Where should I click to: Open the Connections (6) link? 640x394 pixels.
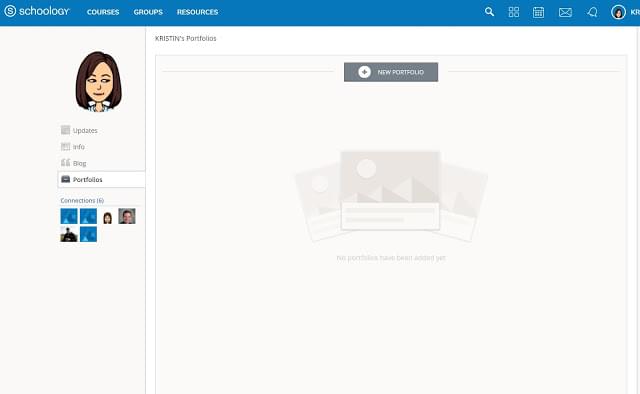coord(82,200)
